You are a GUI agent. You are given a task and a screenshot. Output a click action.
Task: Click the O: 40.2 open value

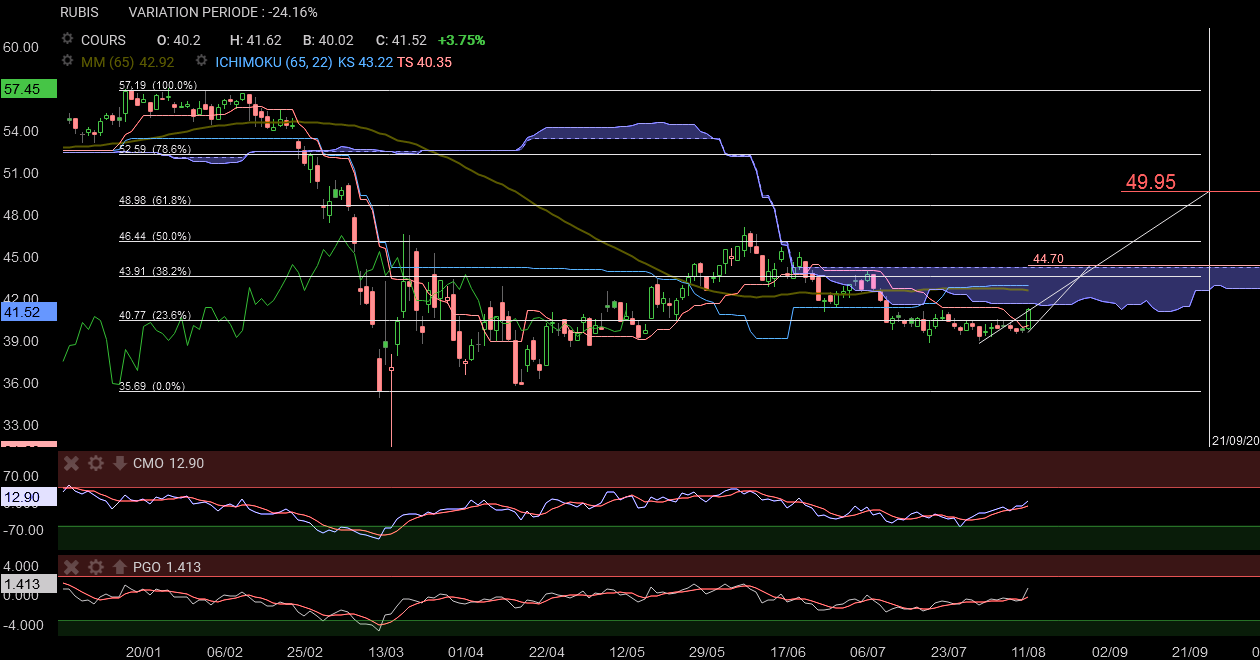click(x=179, y=40)
